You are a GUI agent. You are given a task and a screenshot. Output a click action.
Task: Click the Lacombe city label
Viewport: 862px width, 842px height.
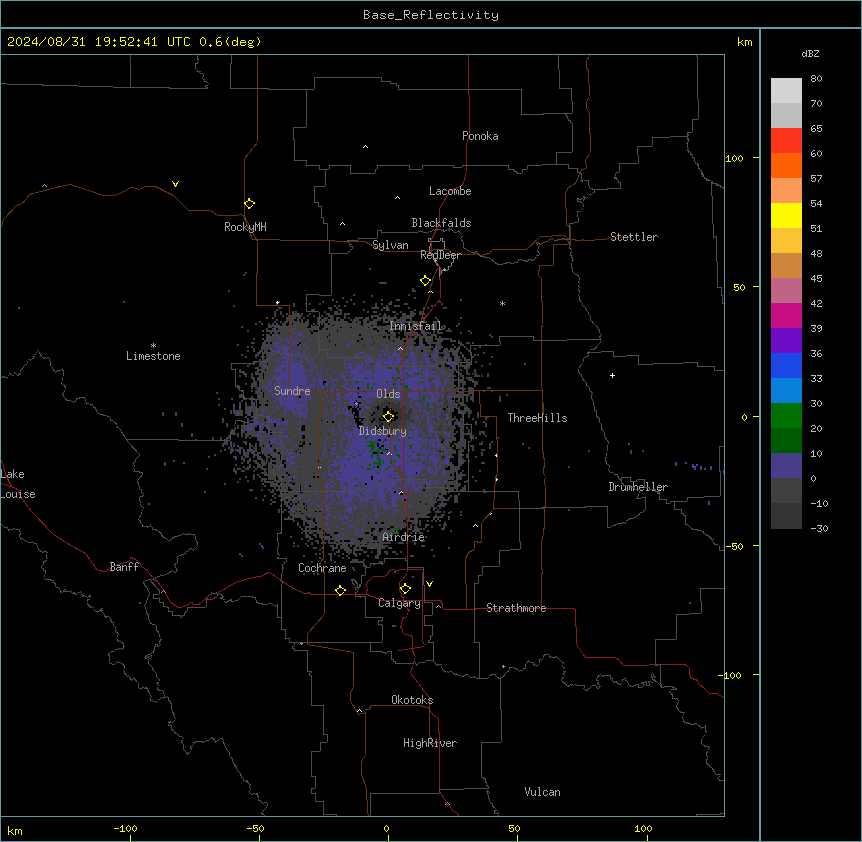point(450,191)
